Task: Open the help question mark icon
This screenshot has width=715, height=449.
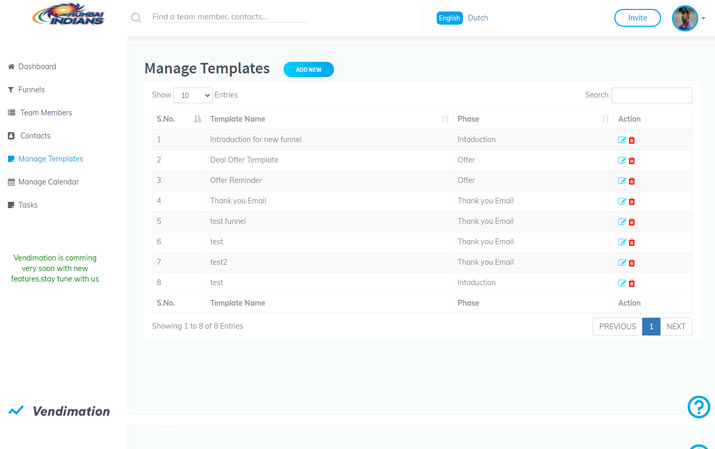Action: click(699, 407)
